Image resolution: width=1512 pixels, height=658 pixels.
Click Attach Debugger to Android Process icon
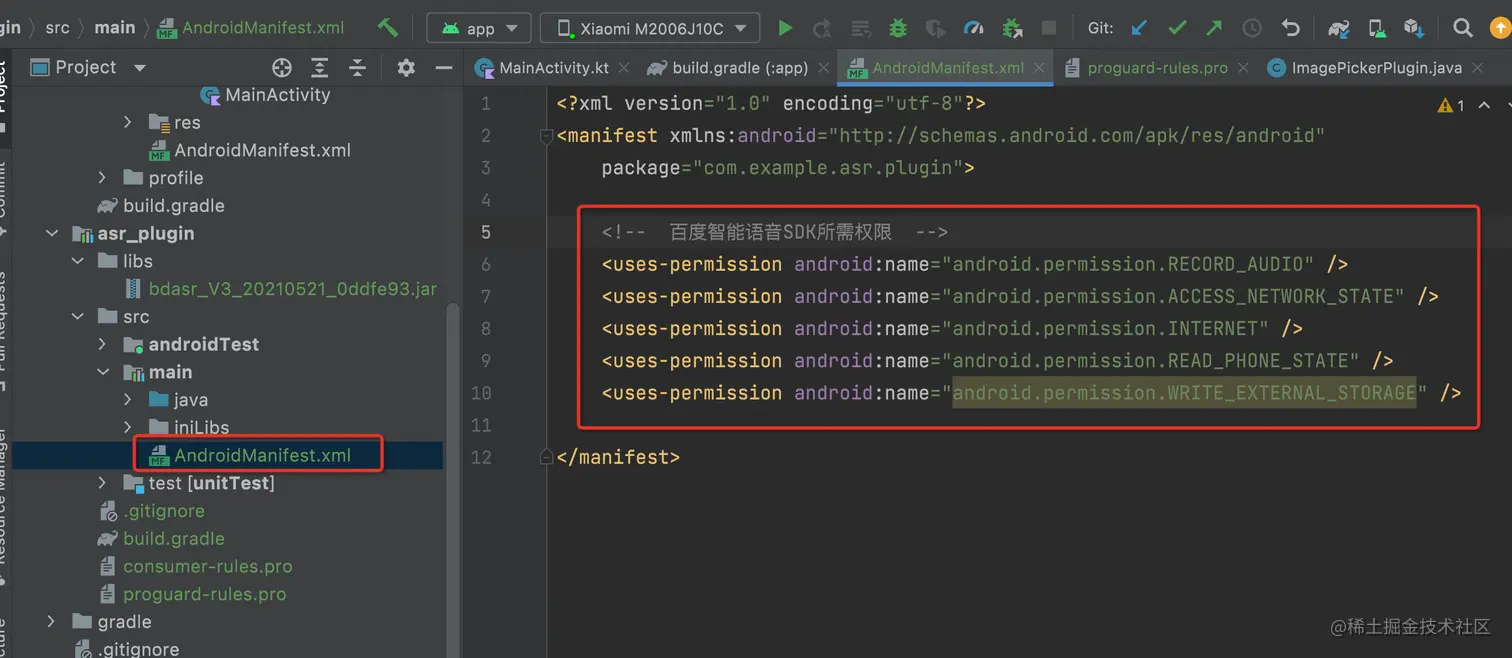[1011, 28]
